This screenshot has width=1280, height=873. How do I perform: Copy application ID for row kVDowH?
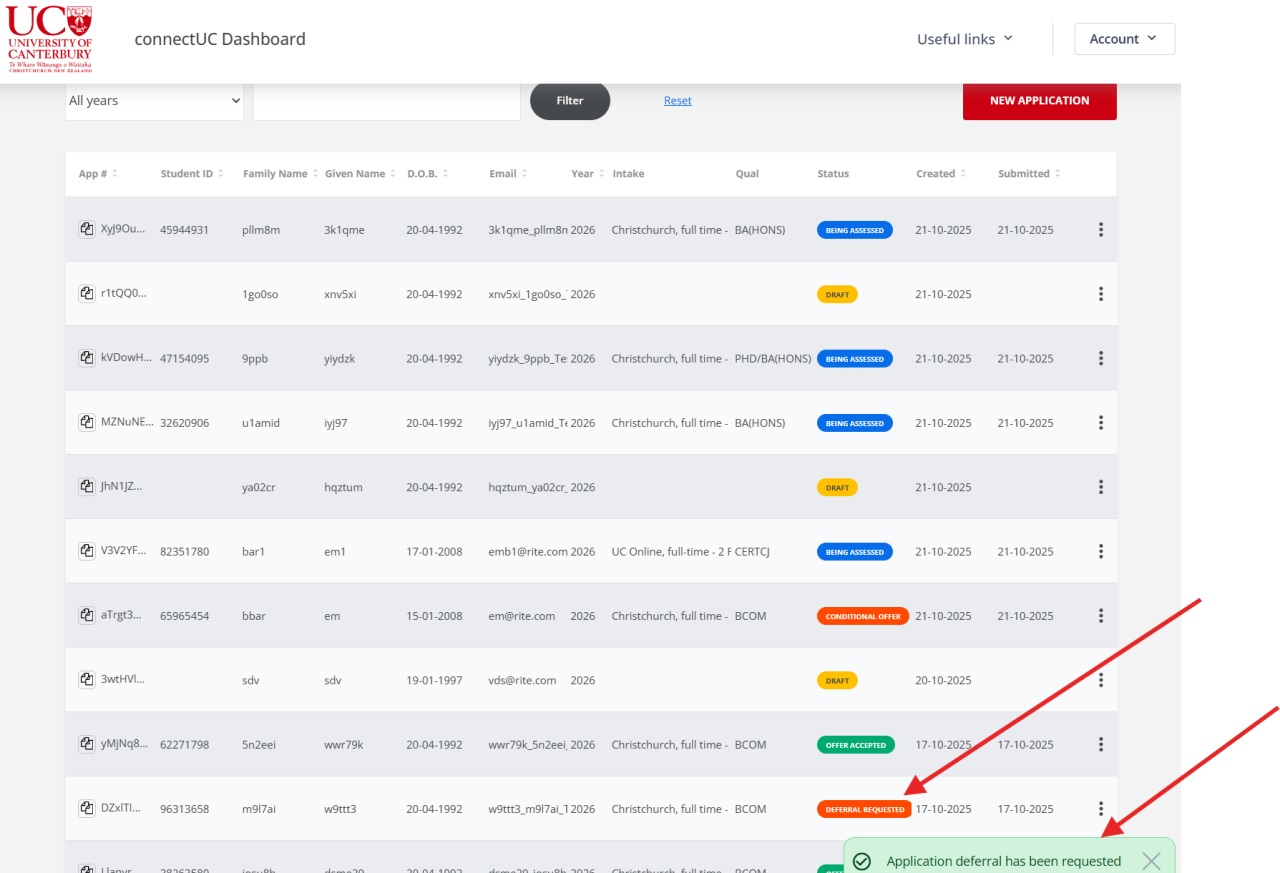pos(87,358)
